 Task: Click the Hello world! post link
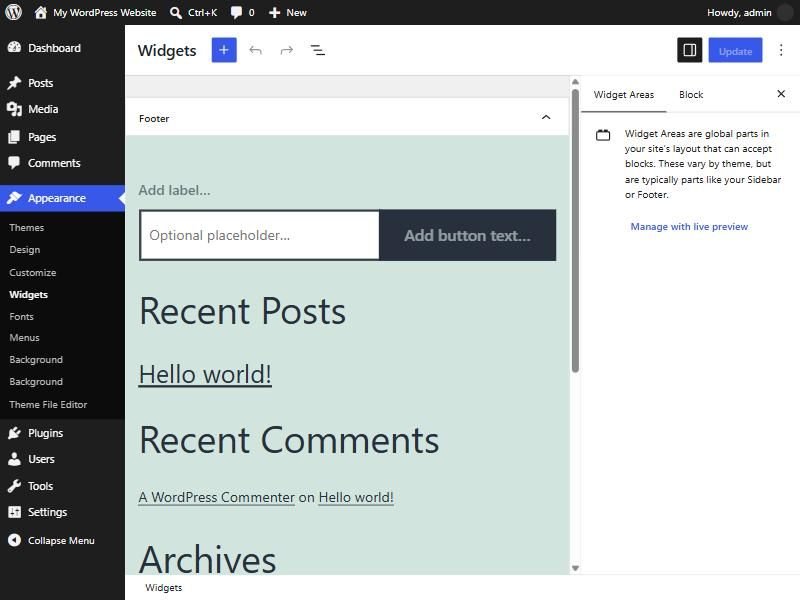tap(205, 374)
